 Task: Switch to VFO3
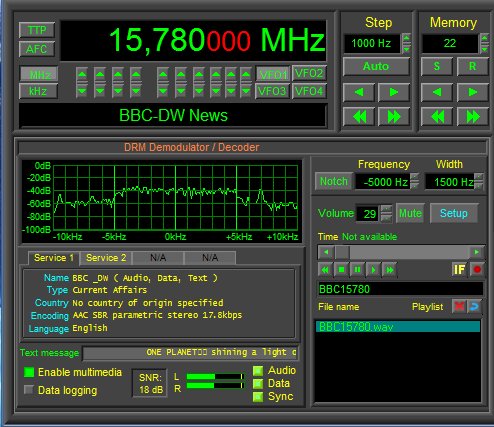272,91
